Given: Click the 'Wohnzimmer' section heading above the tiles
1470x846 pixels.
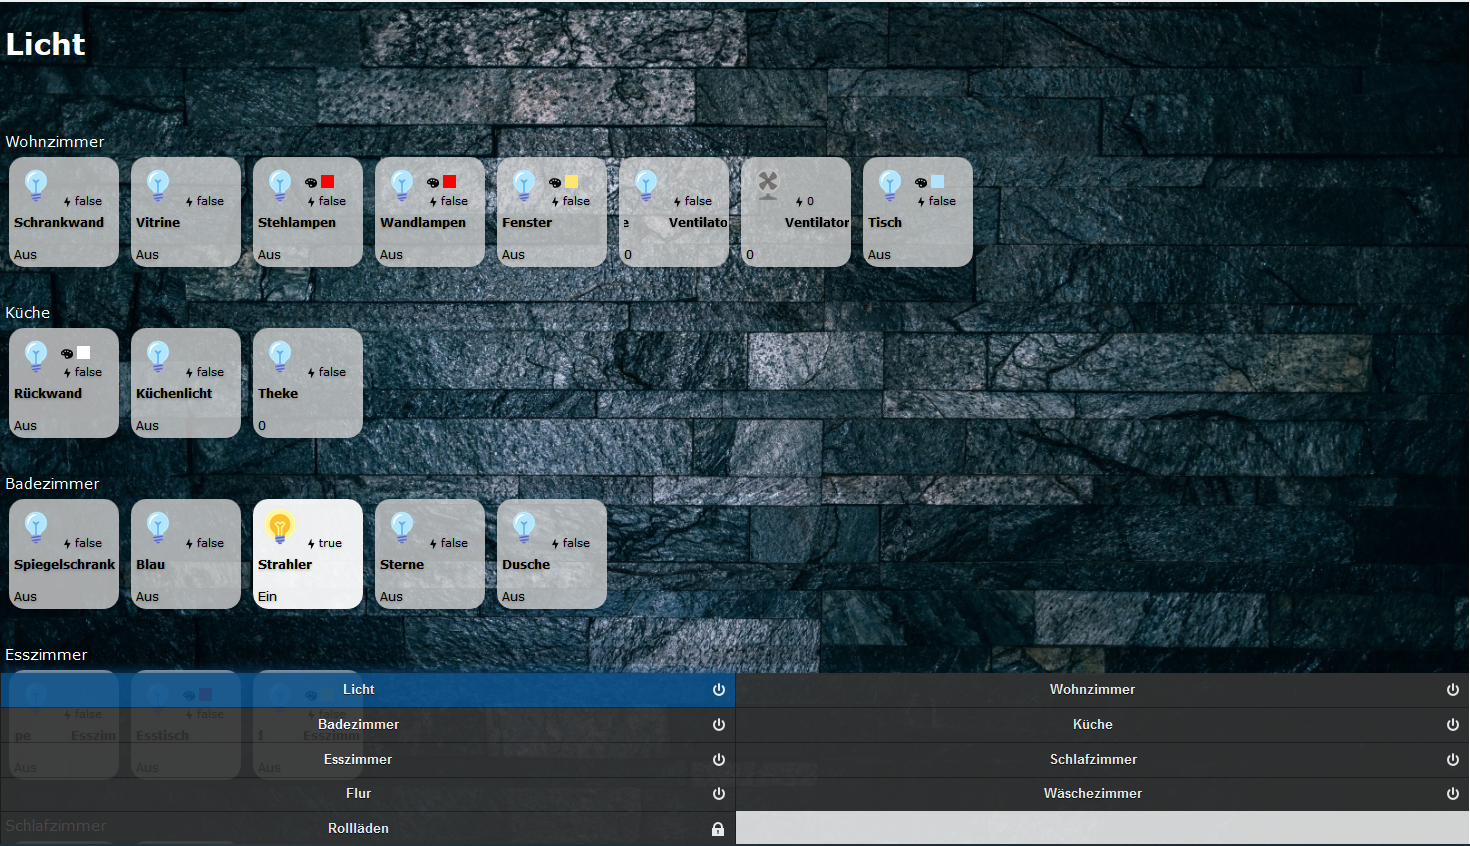Looking at the screenshot, I should [55, 142].
